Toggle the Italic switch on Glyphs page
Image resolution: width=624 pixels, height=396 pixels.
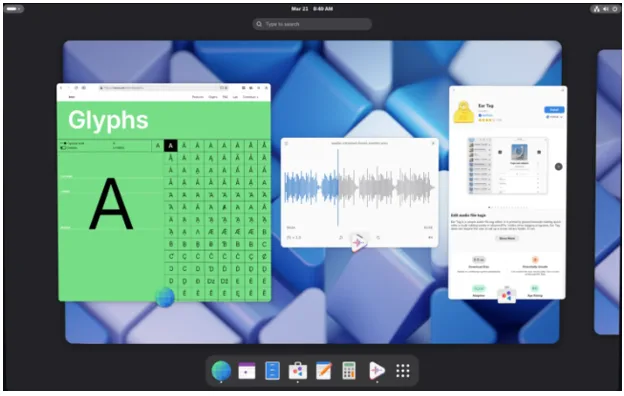click(63, 148)
